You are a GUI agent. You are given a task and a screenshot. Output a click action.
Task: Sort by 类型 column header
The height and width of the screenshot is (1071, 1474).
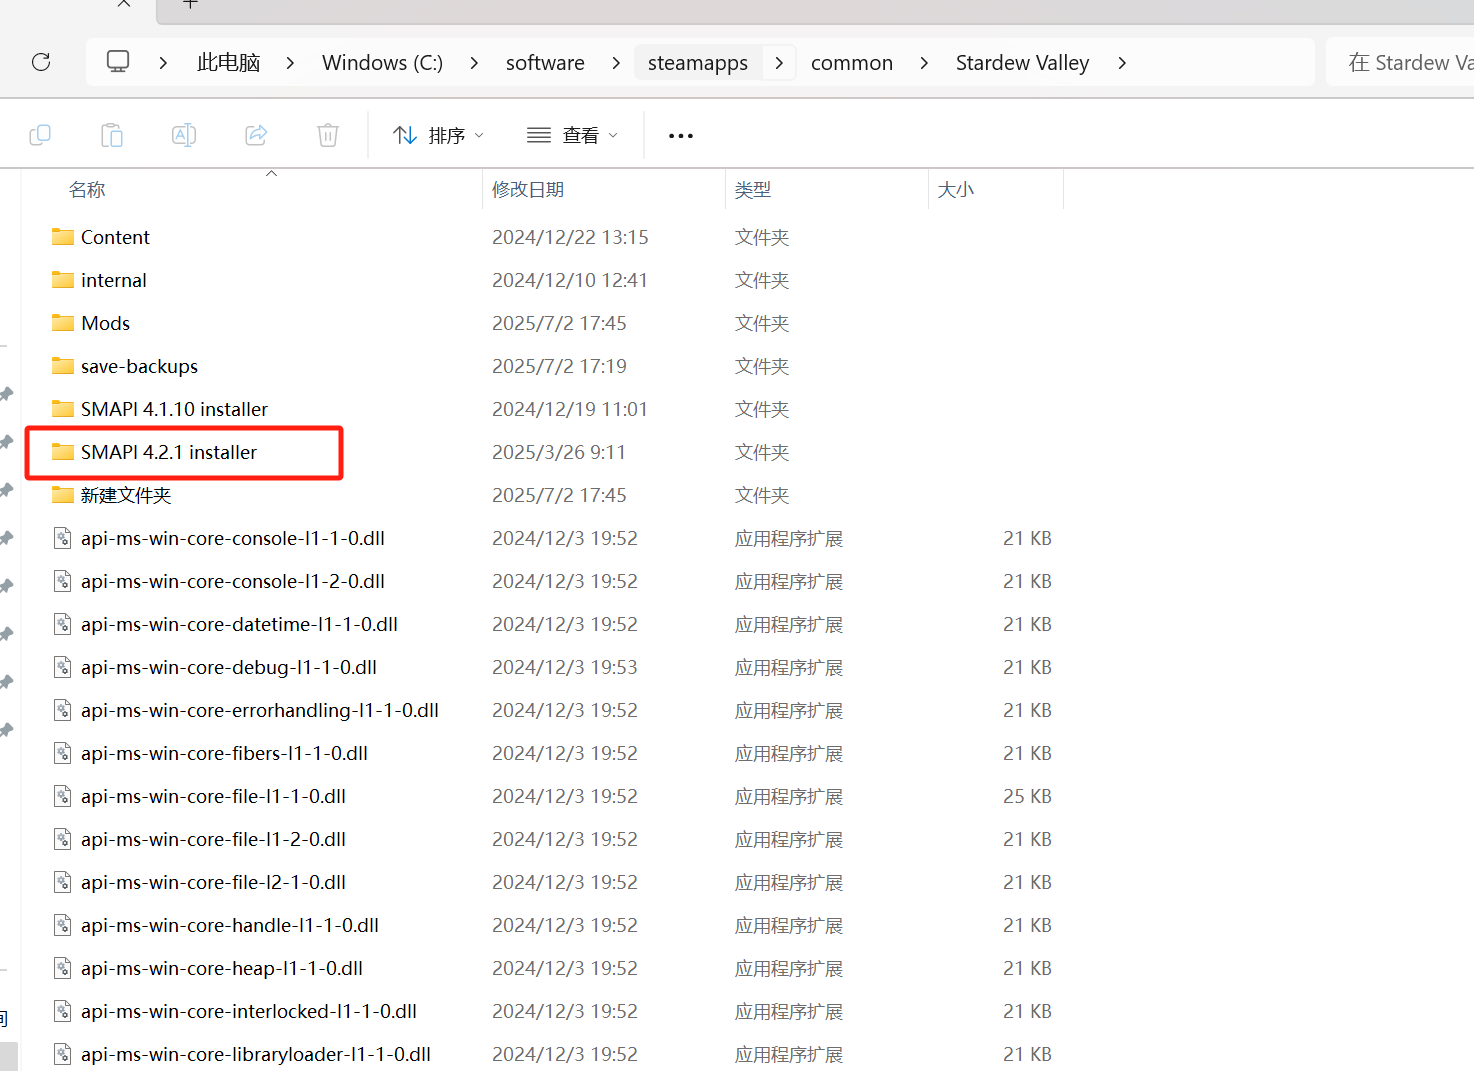[753, 190]
